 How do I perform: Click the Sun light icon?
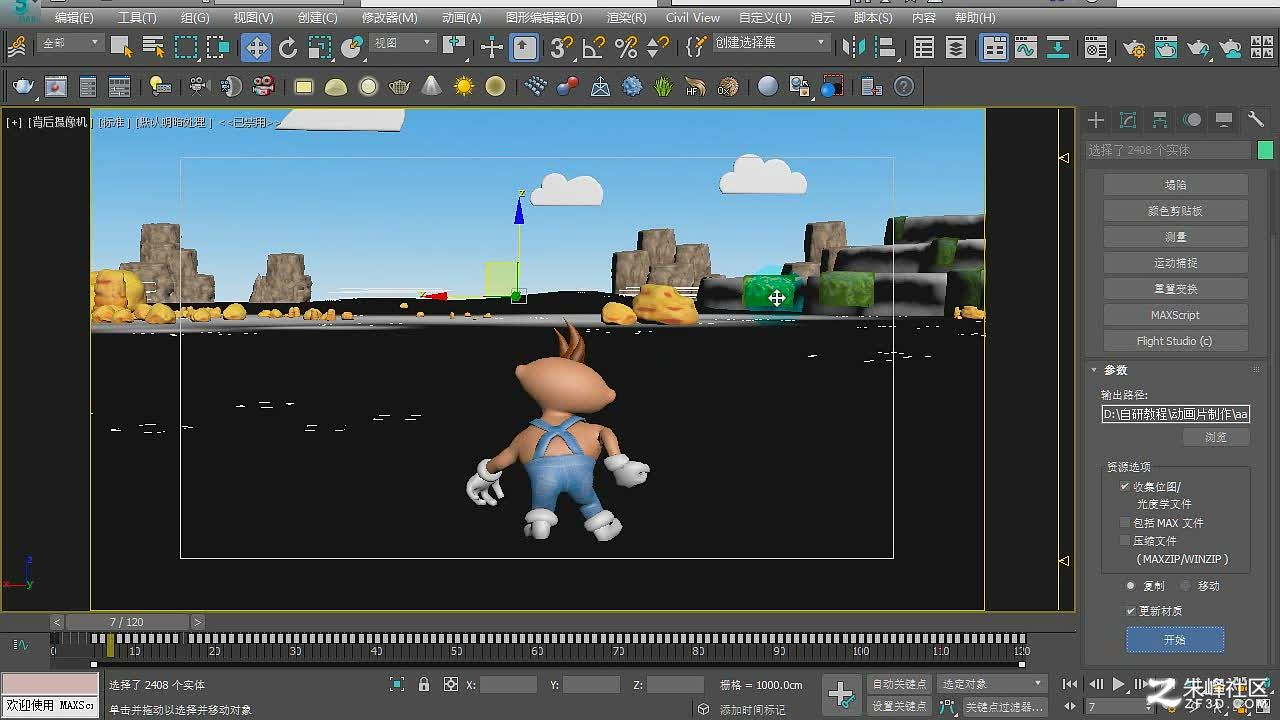click(x=463, y=87)
